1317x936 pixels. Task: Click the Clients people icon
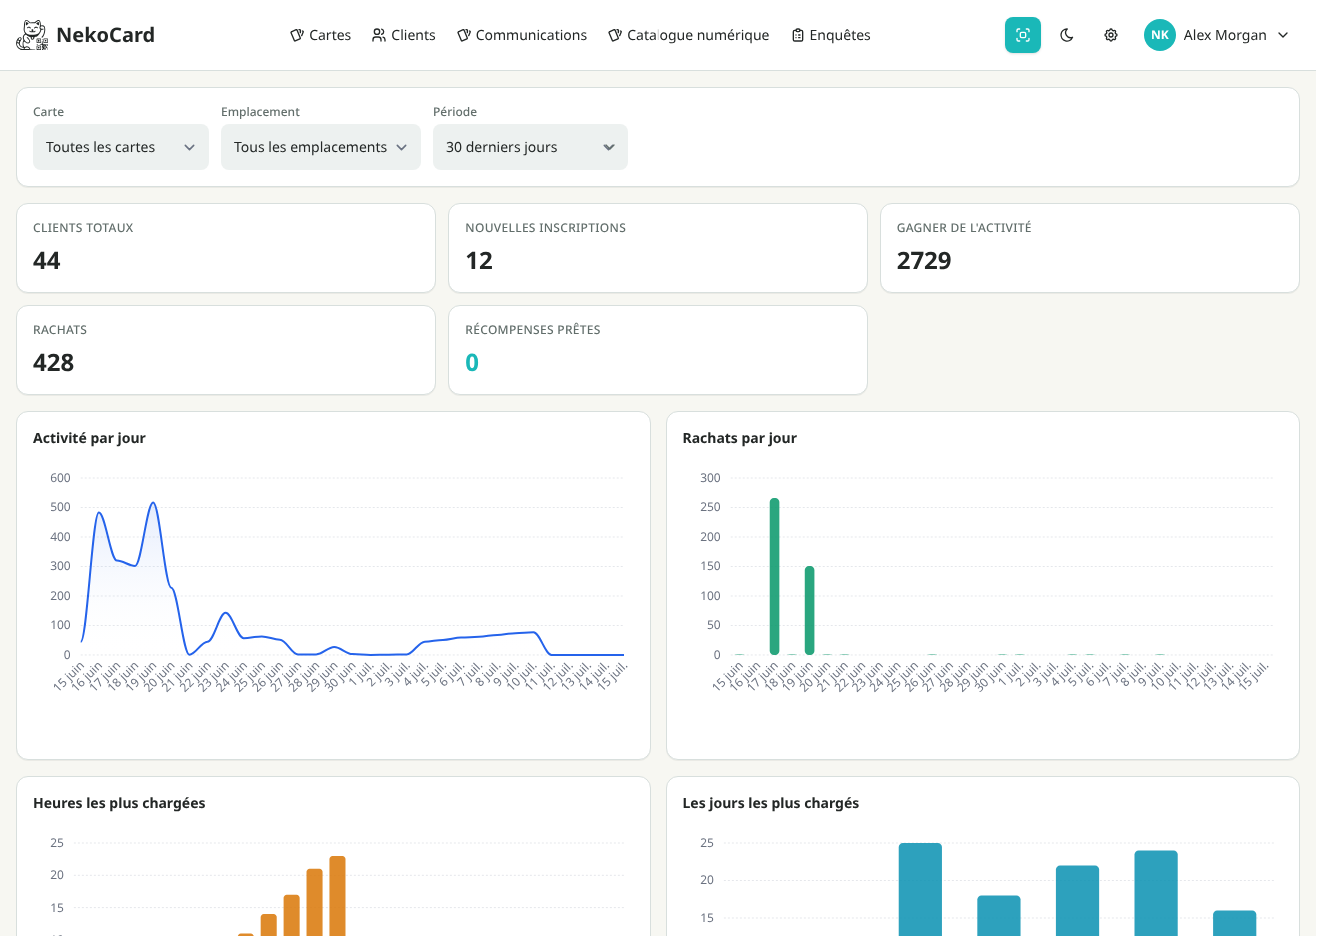click(x=379, y=35)
